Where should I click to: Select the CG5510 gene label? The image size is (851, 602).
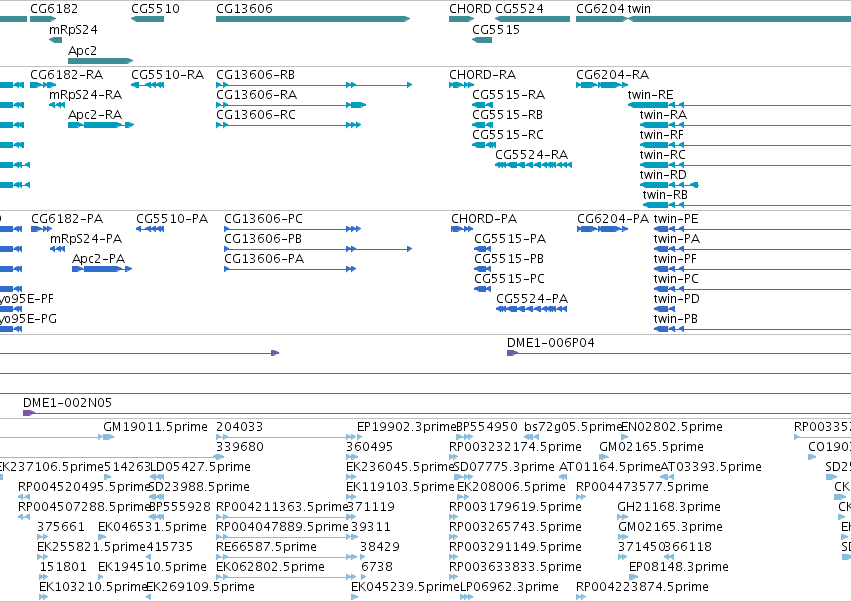(x=155, y=9)
